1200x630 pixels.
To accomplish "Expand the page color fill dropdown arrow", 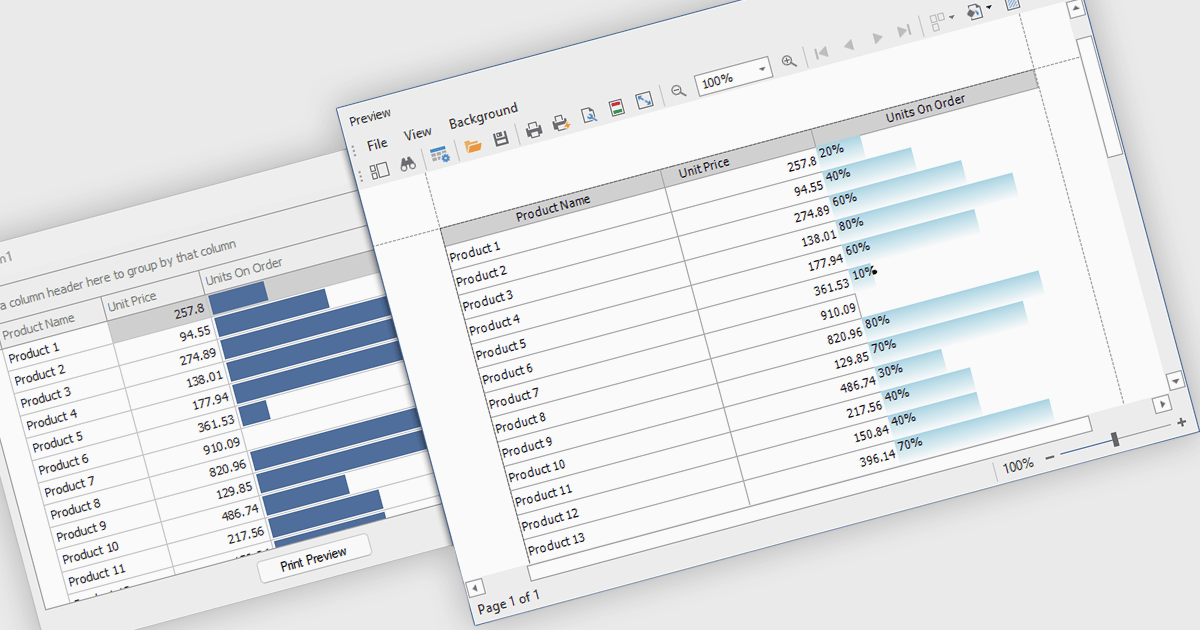I will (x=989, y=9).
